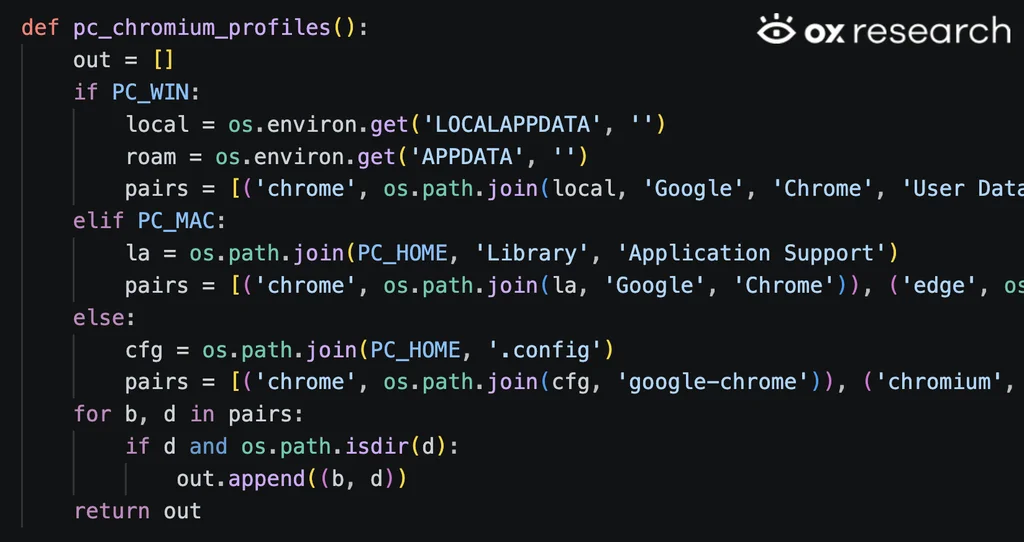Click the 'APPDATA' string on the roam line
Viewport: 1024px width, 542px height.
click(468, 157)
